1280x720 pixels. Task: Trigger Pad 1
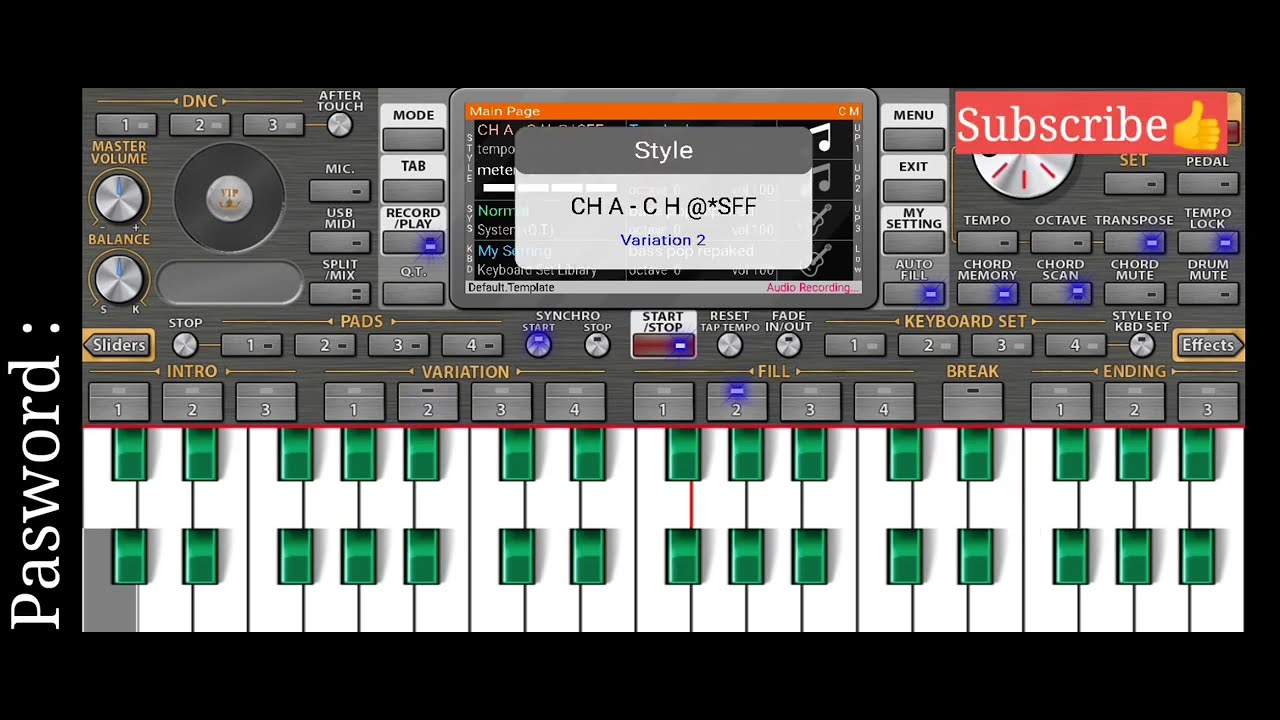pos(251,345)
